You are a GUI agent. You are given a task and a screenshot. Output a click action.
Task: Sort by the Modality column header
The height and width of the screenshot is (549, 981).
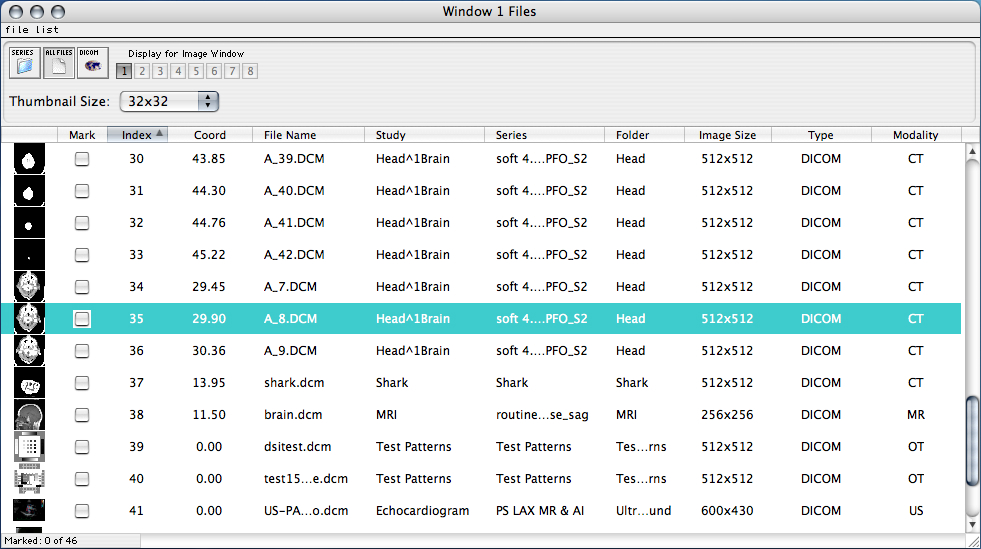pyautogui.click(x=915, y=135)
